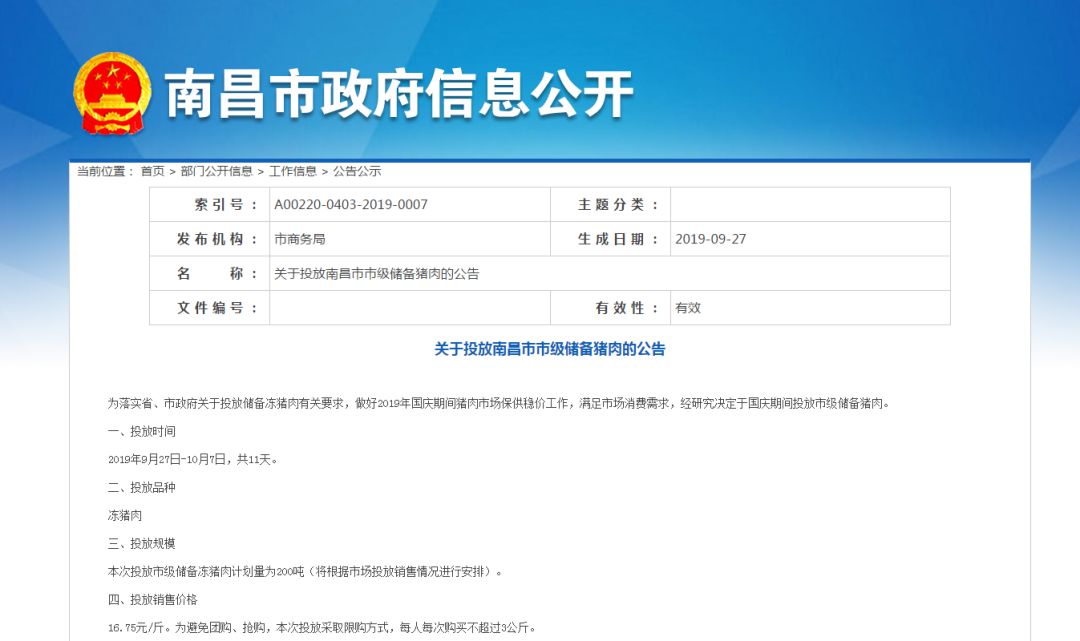1080x641 pixels.
Task: Click the 索引号 label cell
Action: click(209, 204)
